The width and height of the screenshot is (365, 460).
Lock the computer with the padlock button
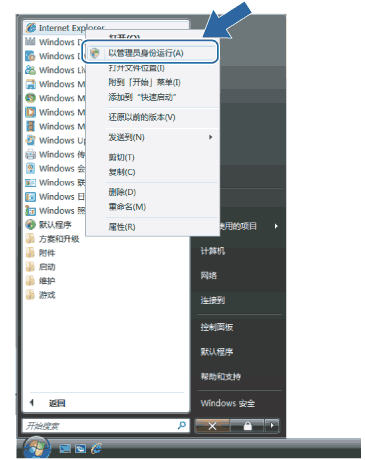click(x=247, y=426)
